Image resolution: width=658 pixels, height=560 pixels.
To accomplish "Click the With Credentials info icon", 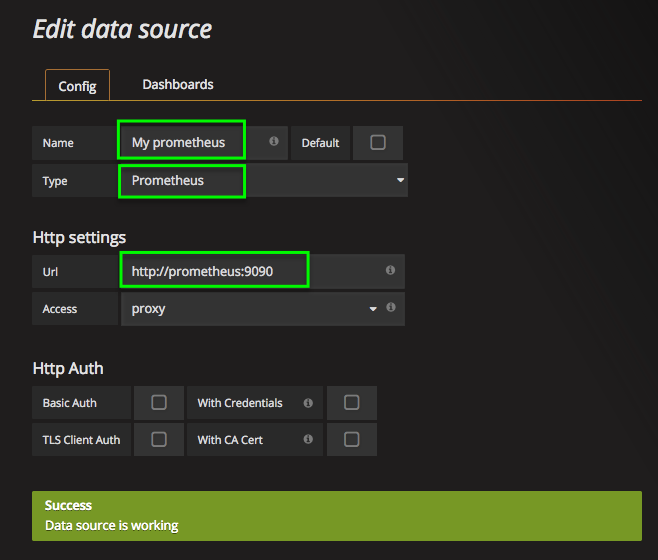I will coord(308,403).
